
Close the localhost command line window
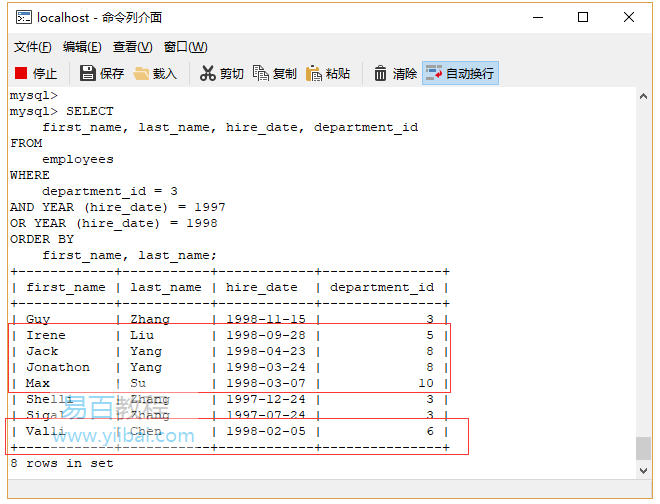click(x=629, y=17)
